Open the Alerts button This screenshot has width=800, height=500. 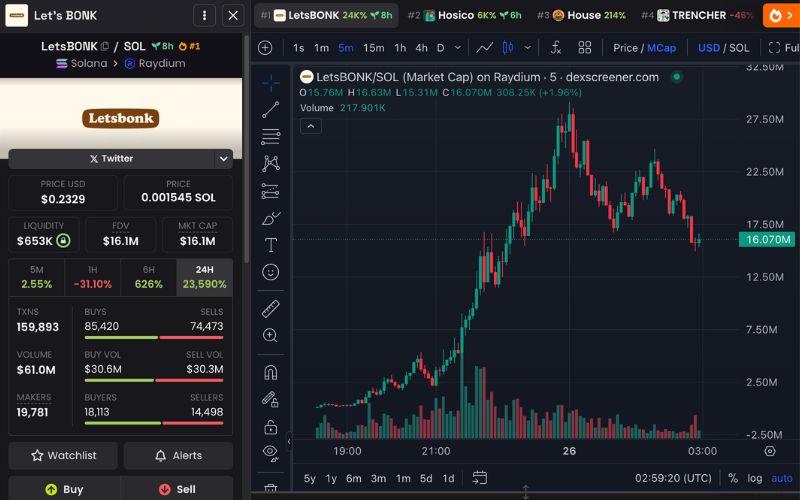(x=179, y=456)
